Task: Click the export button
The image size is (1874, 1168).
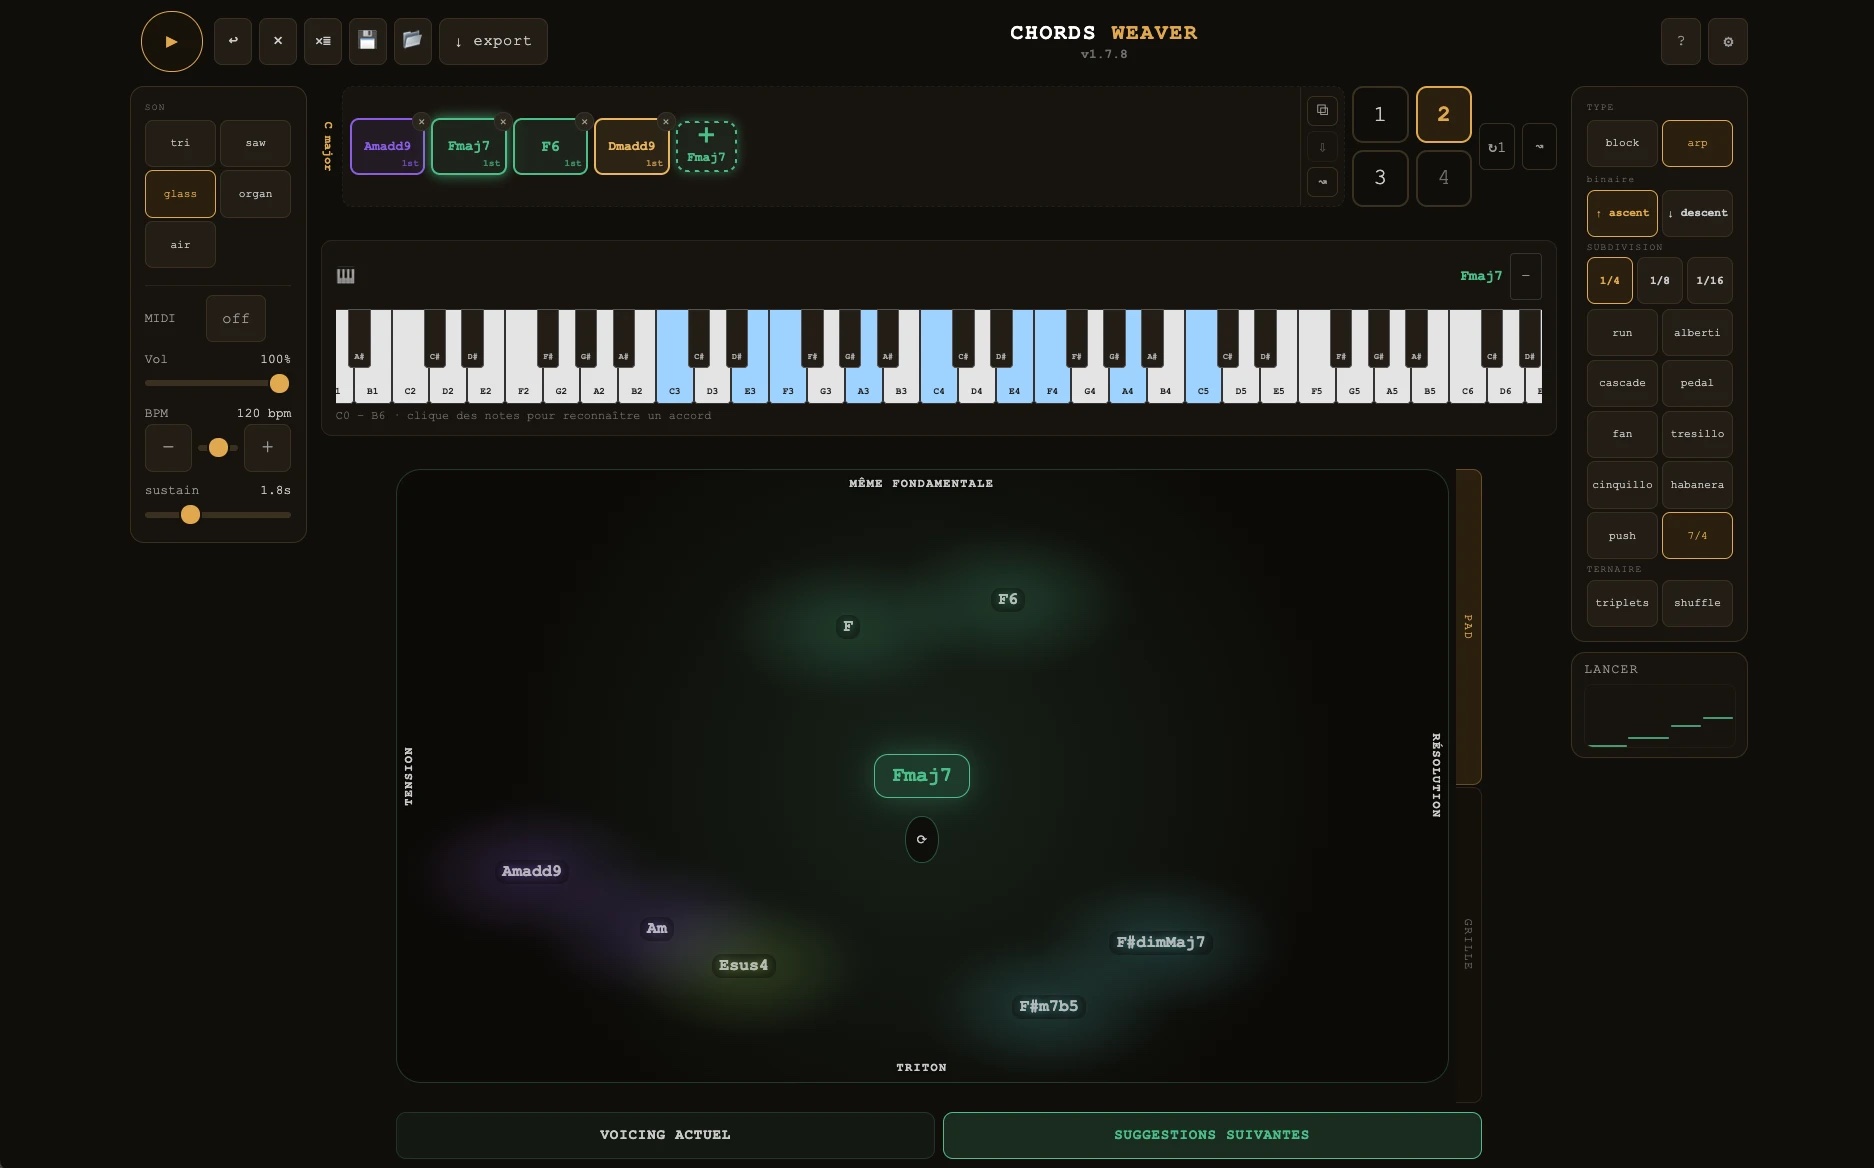Action: (493, 41)
